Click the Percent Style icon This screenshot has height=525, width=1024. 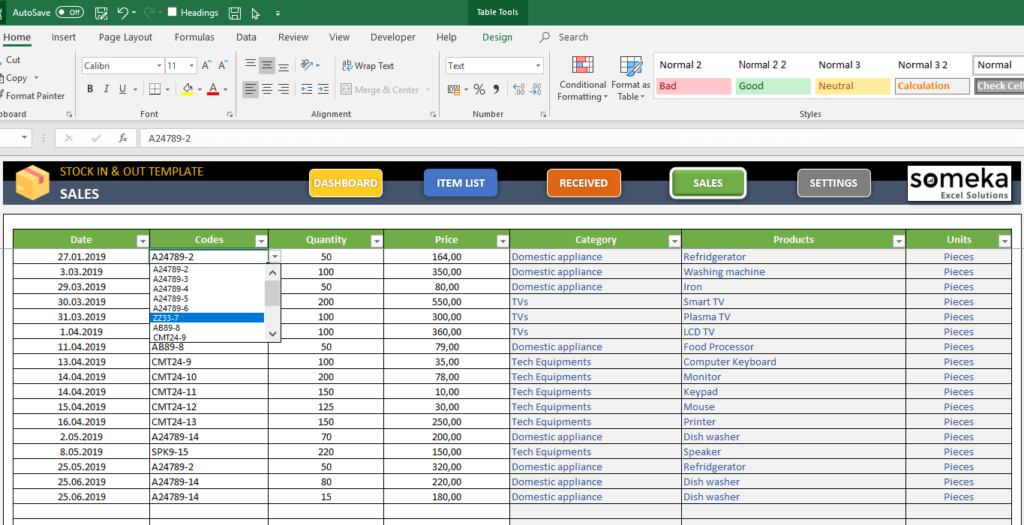(x=480, y=89)
